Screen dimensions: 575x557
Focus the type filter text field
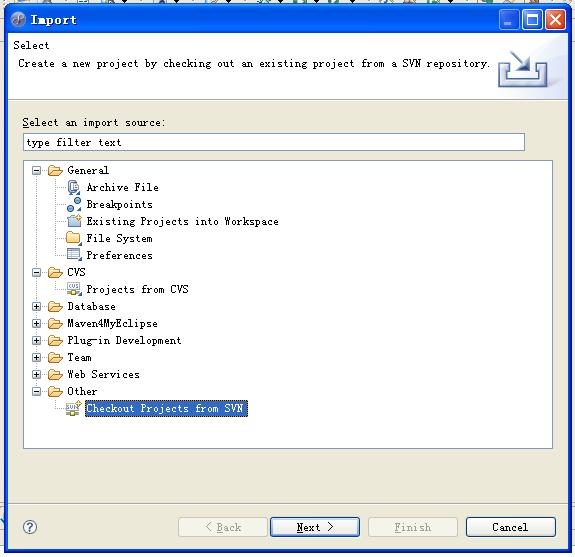(274, 142)
